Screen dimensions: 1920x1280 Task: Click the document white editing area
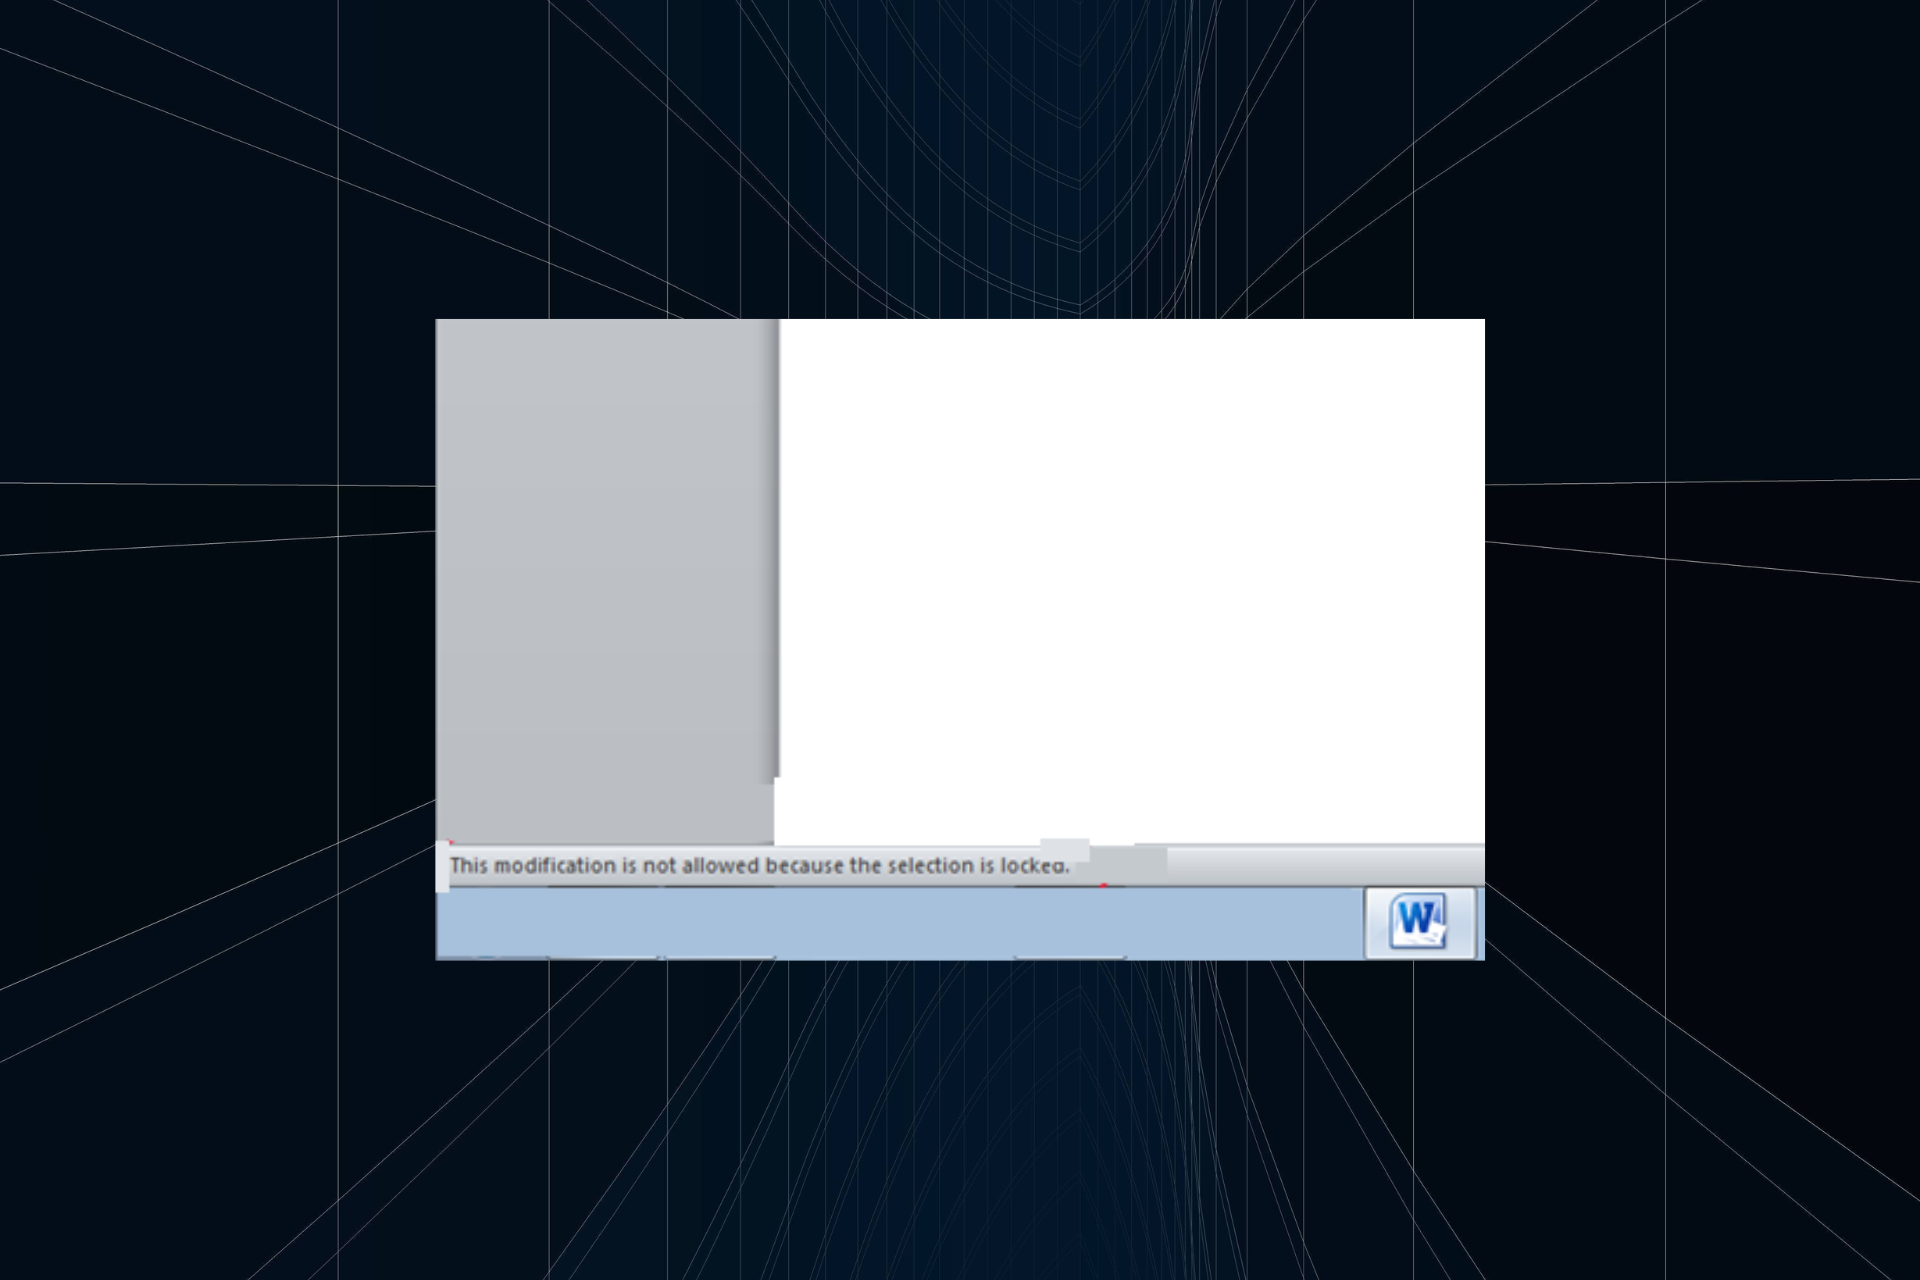[x=1129, y=571]
